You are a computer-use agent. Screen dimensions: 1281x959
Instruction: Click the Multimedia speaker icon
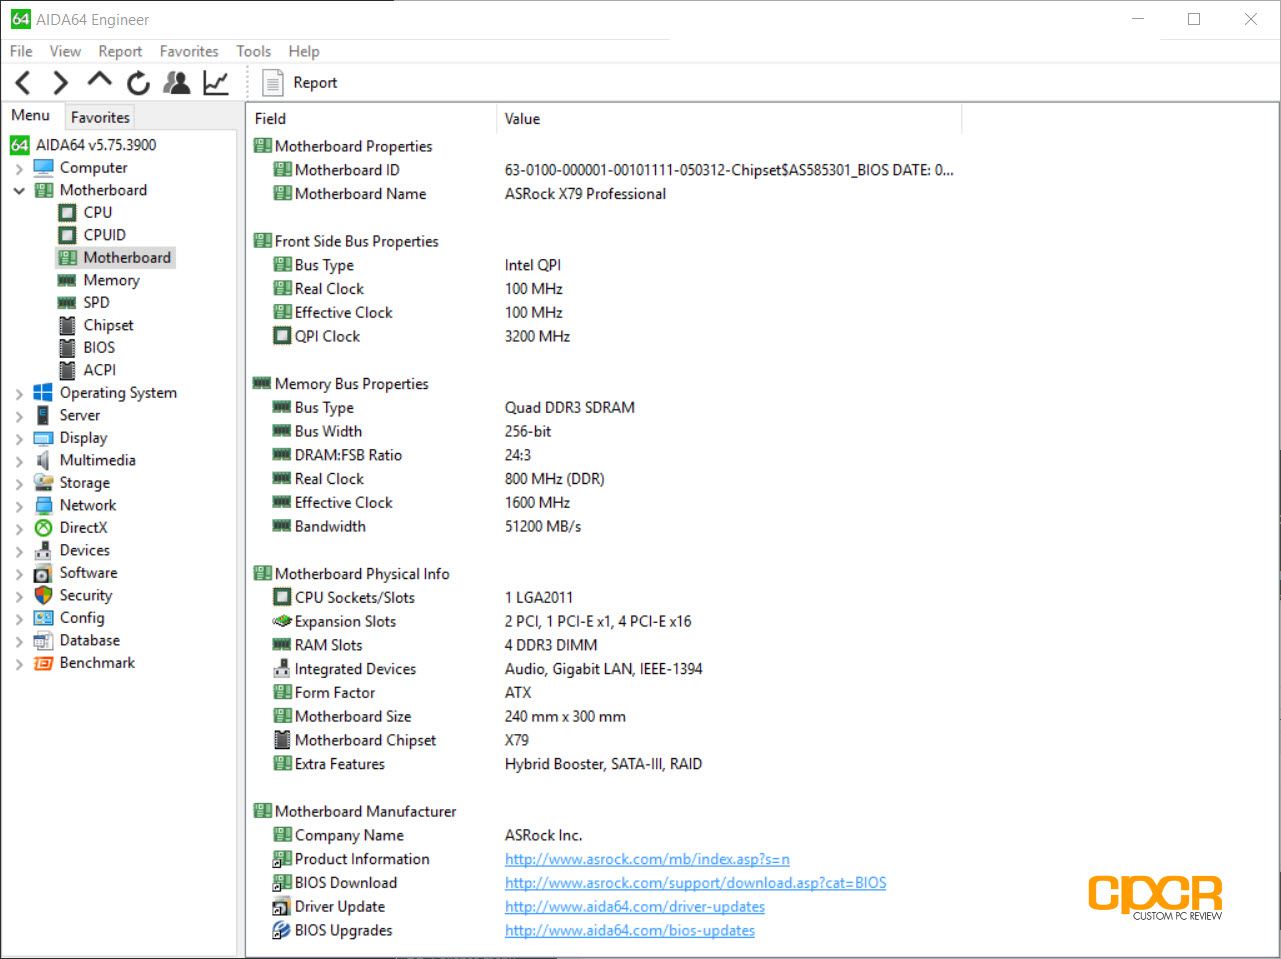point(43,460)
